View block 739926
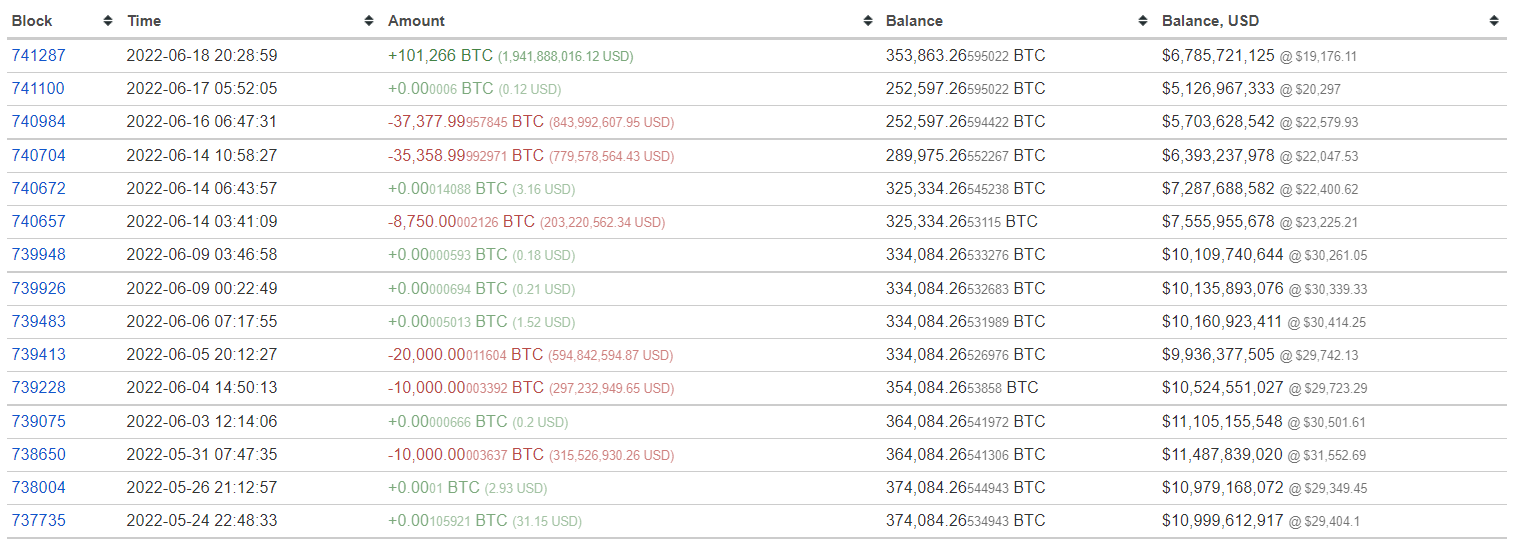The width and height of the screenshot is (1516, 542). pyautogui.click(x=38, y=289)
